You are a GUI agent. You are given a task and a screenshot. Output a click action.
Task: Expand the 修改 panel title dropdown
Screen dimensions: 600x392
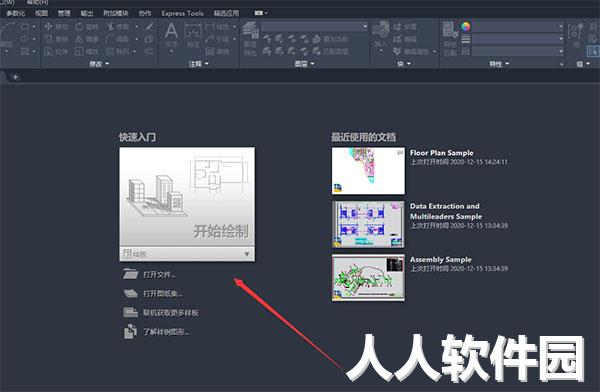coord(99,64)
